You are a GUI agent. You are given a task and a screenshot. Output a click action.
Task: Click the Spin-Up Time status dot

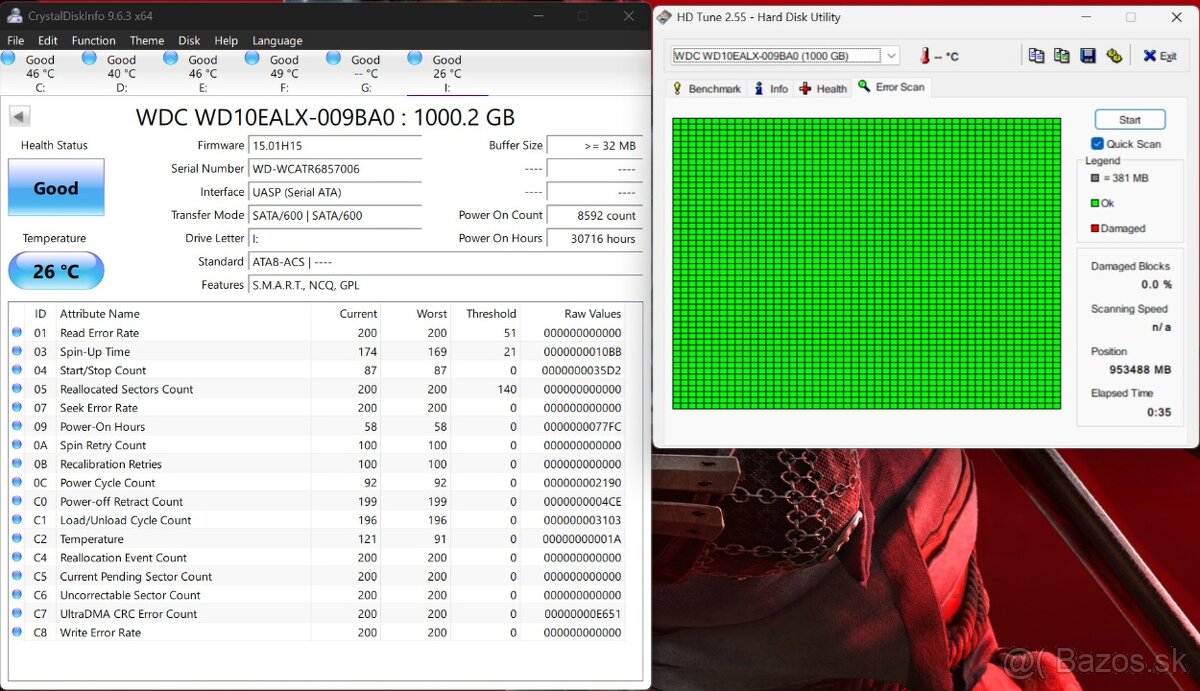coord(17,352)
